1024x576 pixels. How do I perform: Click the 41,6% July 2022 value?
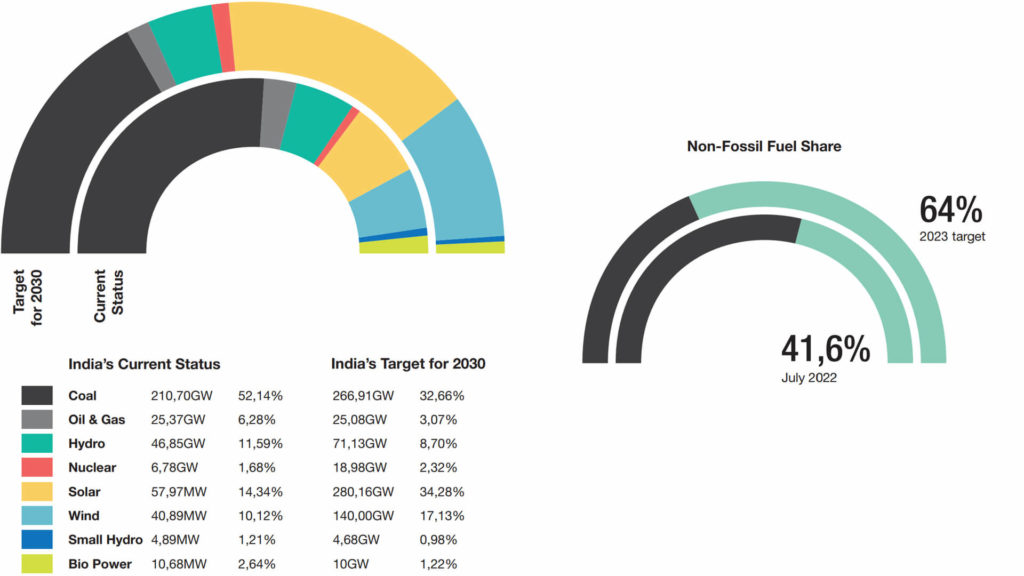pyautogui.click(x=825, y=349)
